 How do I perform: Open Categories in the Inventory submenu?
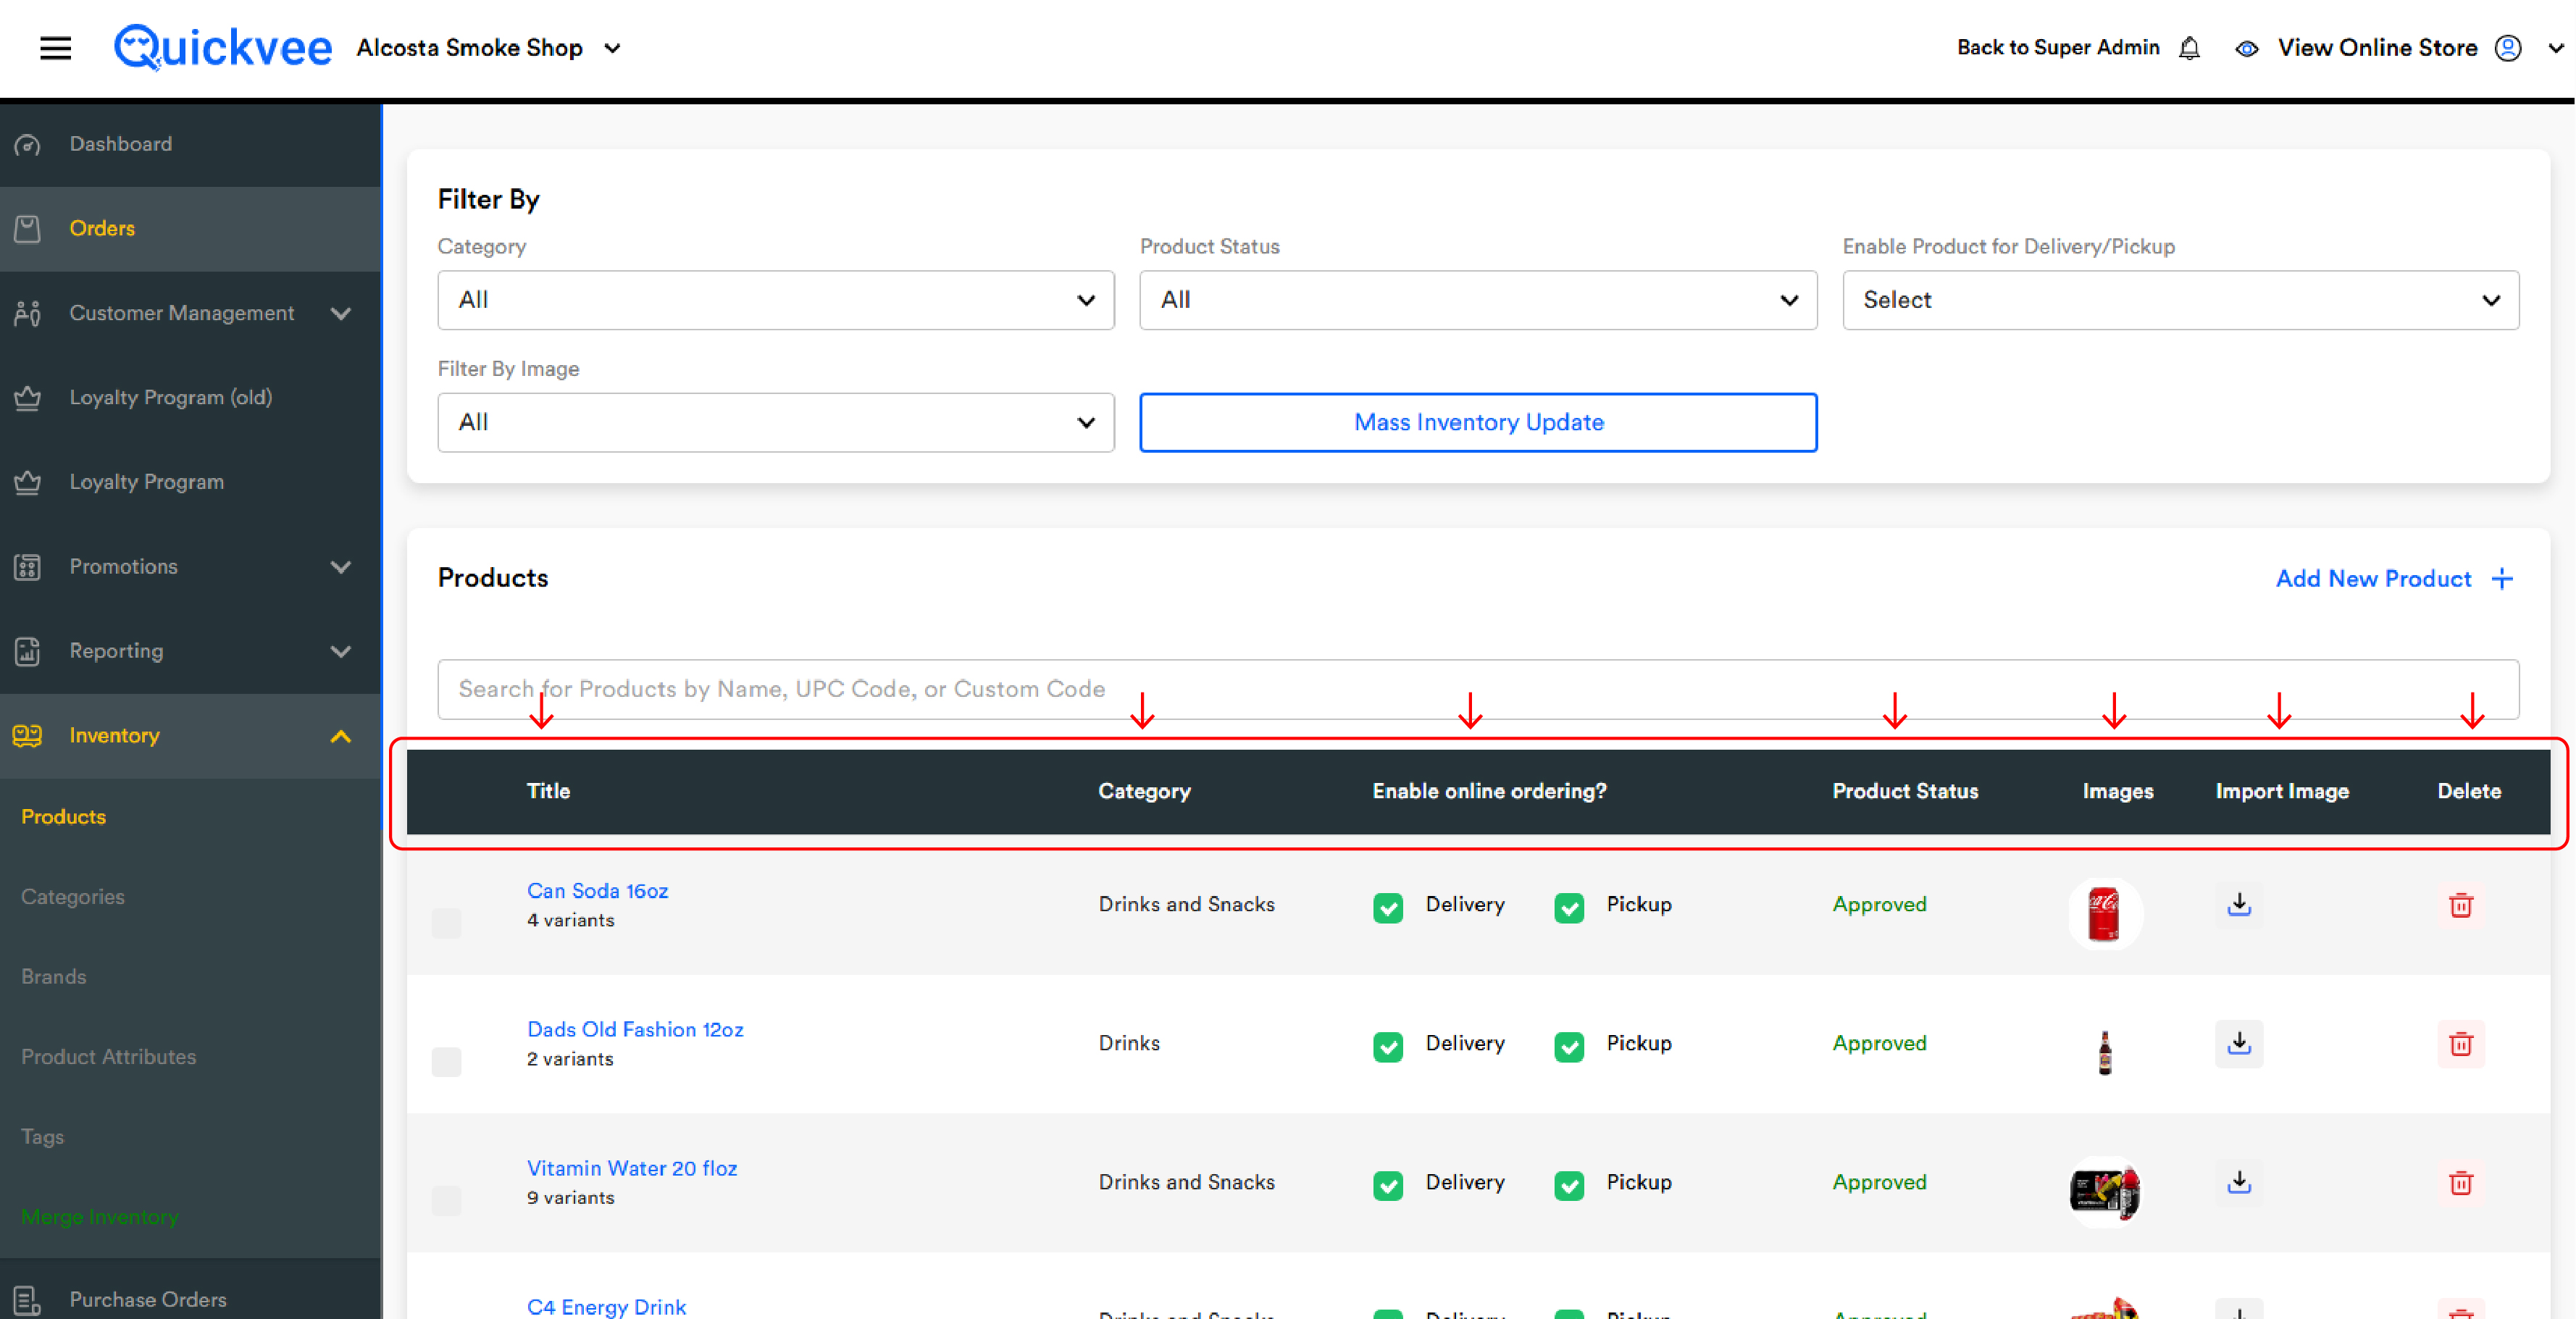[73, 897]
